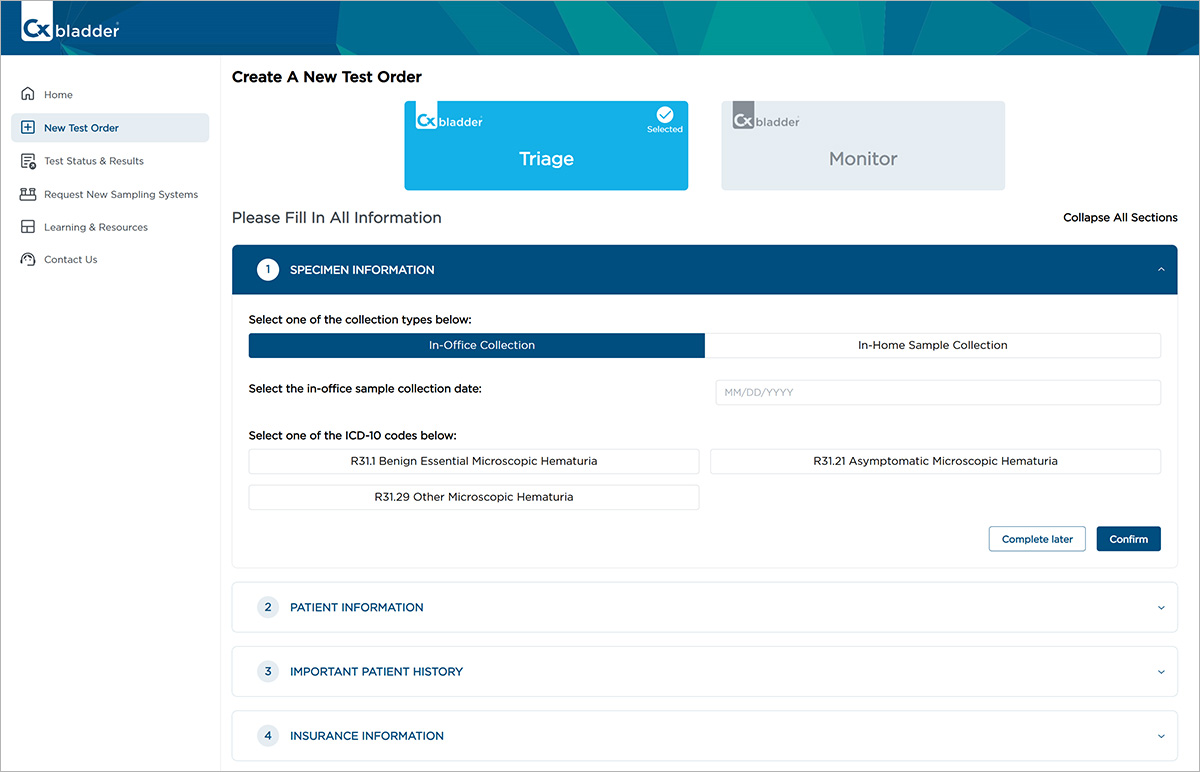This screenshot has width=1200, height=772.
Task: Choose R31.21 Asymptomatic Microscopic Hematuria
Action: [x=935, y=461]
